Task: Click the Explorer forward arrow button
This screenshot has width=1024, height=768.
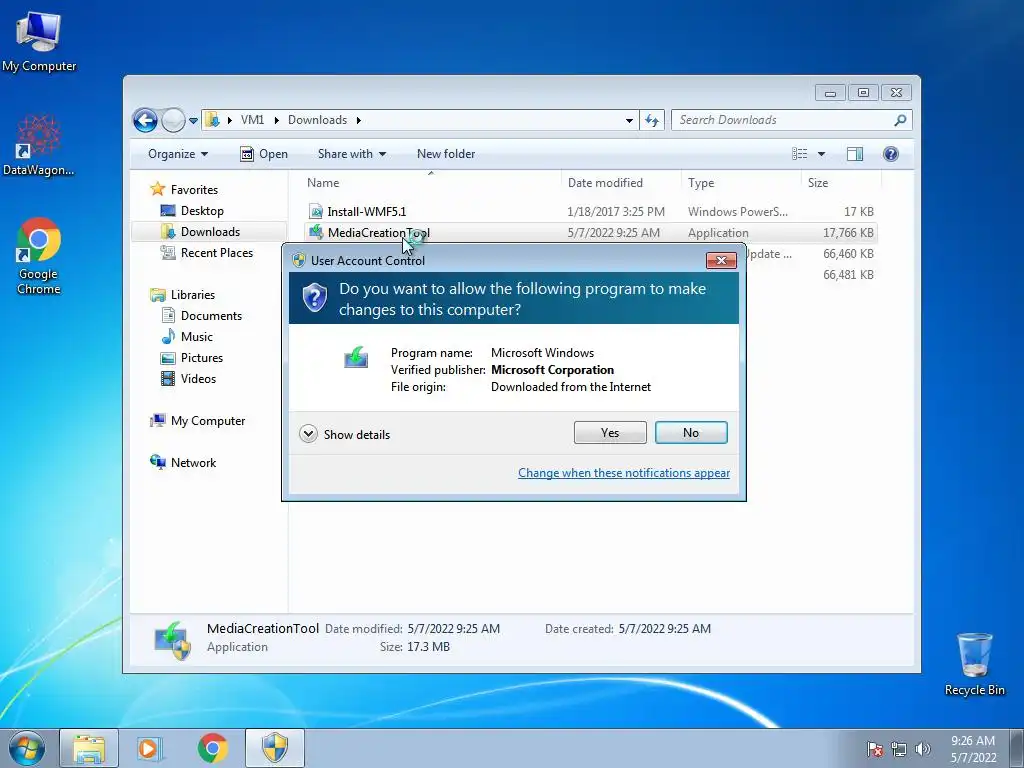Action: pos(173,120)
